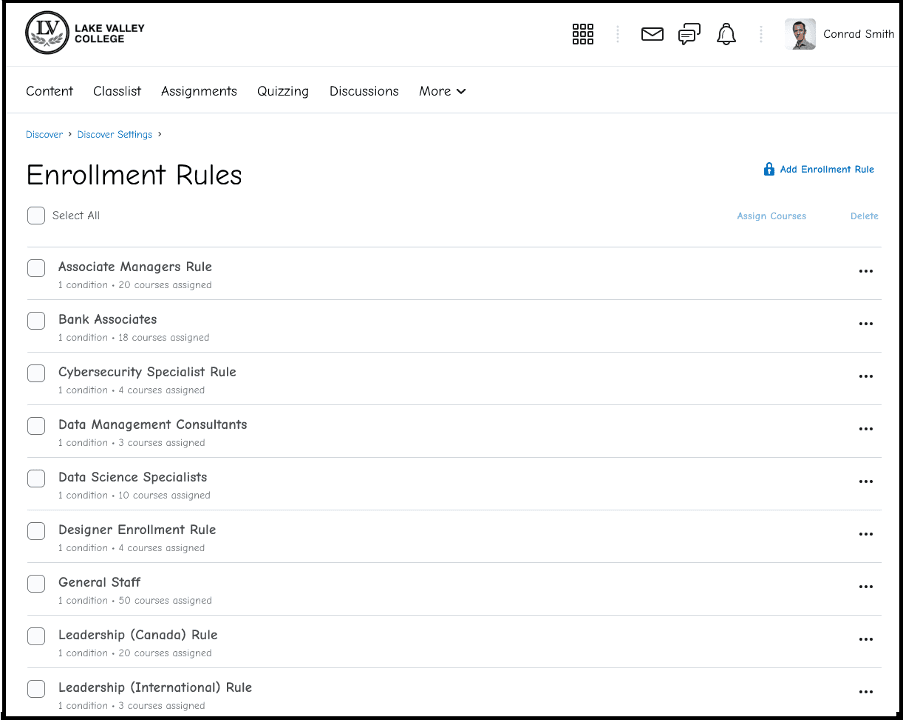The height and width of the screenshot is (720, 904).
Task: Open the Data Management Consultants title
Action: click(153, 424)
